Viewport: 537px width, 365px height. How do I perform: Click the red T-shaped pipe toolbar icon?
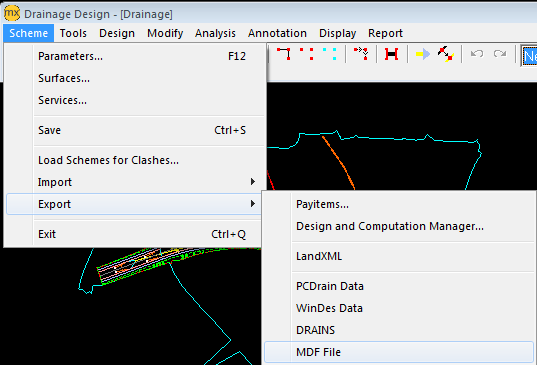coord(284,54)
